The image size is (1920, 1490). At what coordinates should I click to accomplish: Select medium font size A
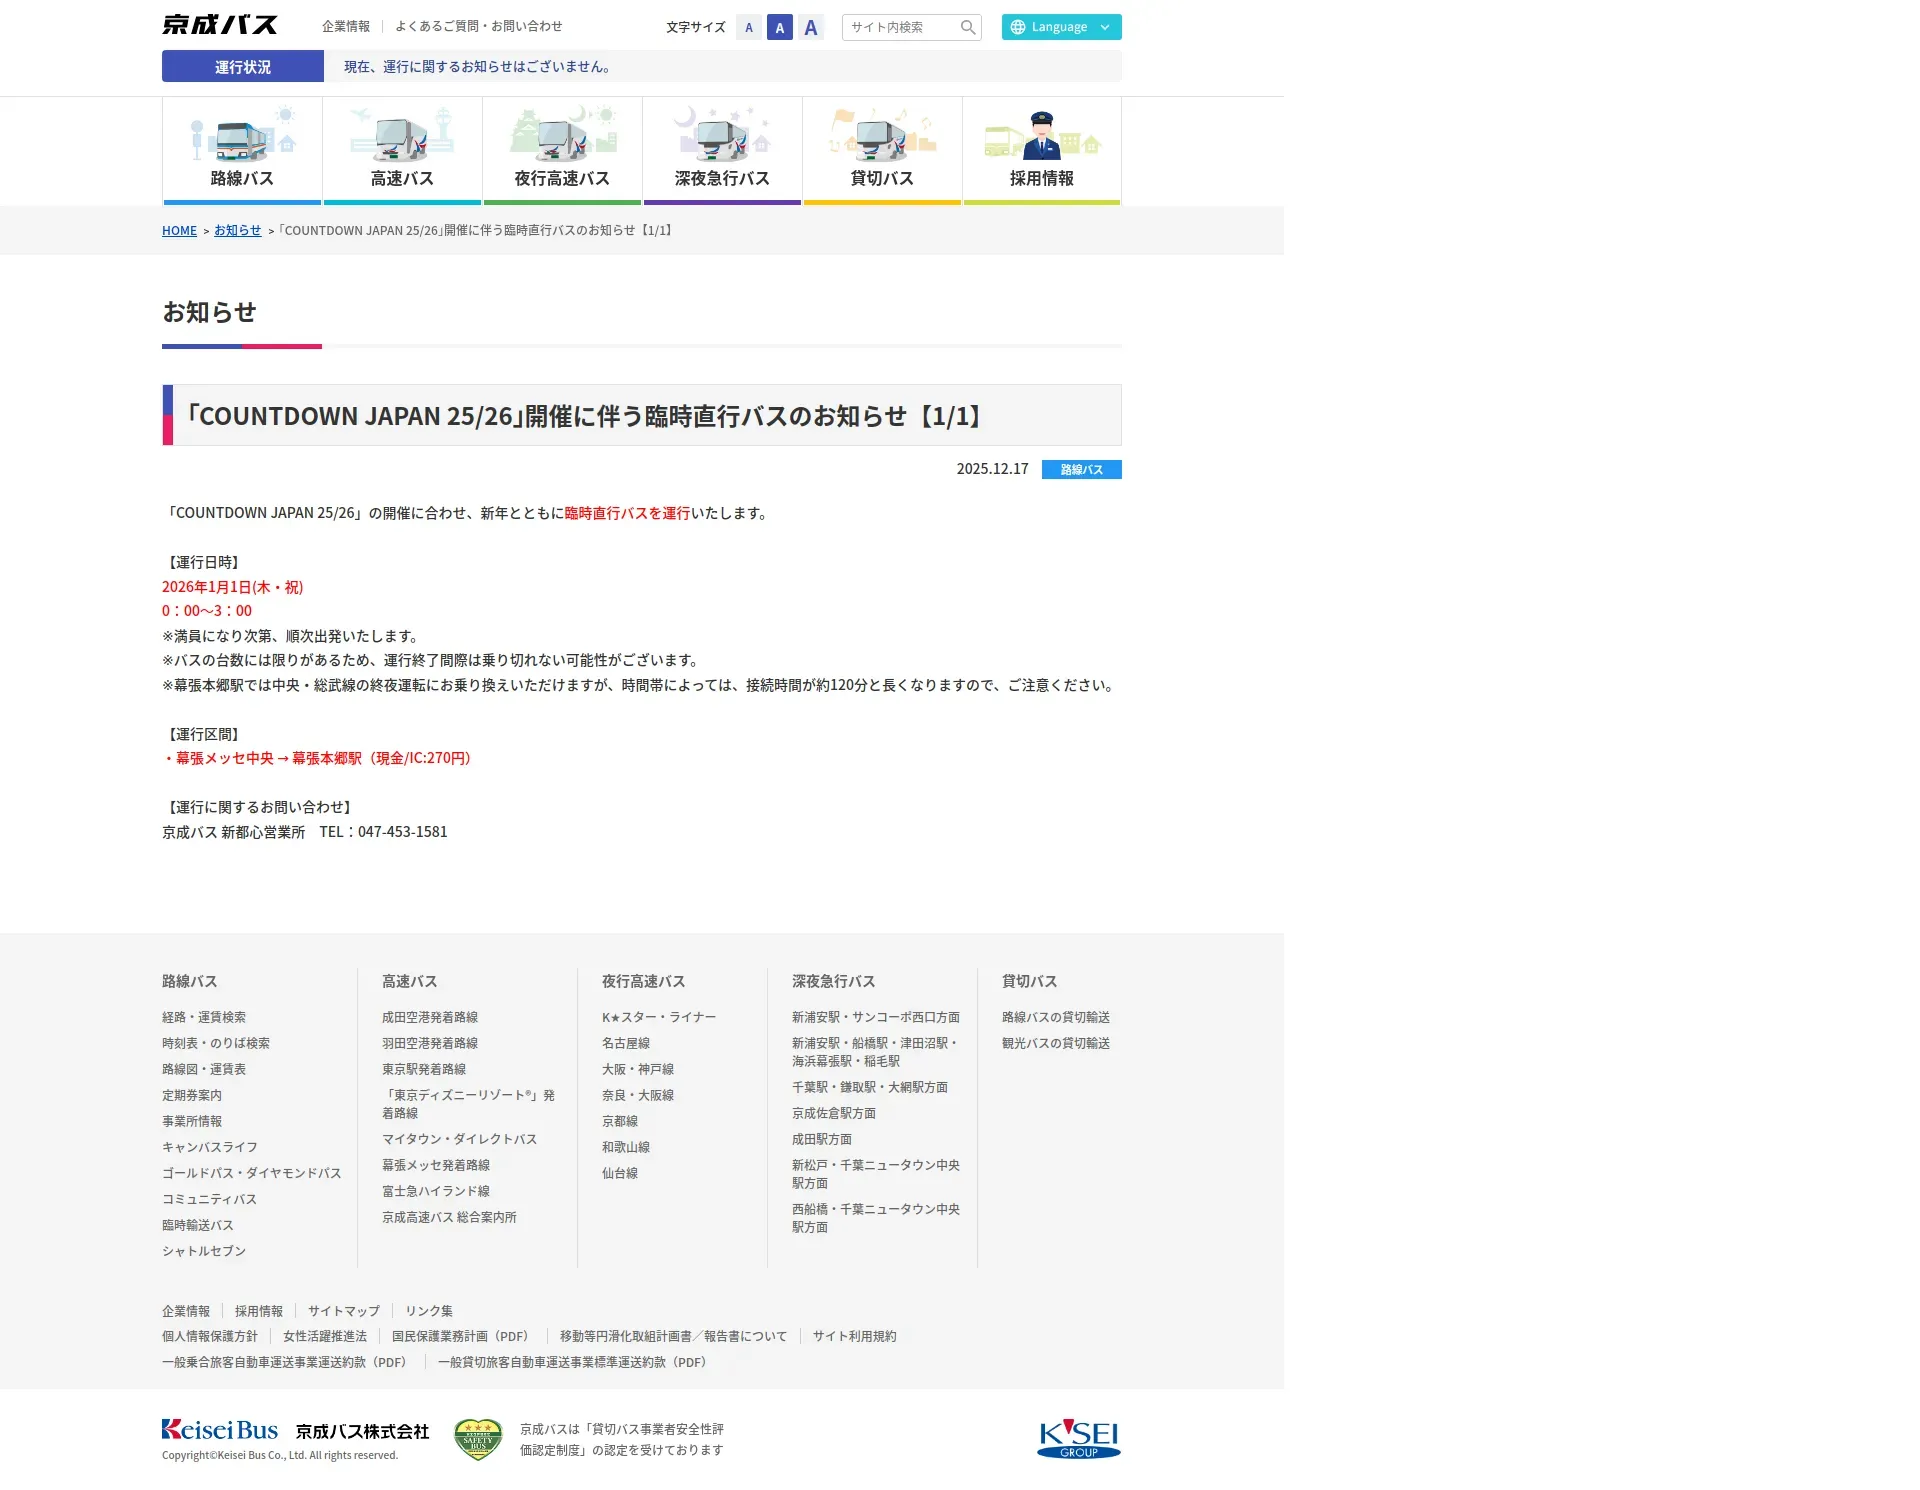(x=780, y=28)
